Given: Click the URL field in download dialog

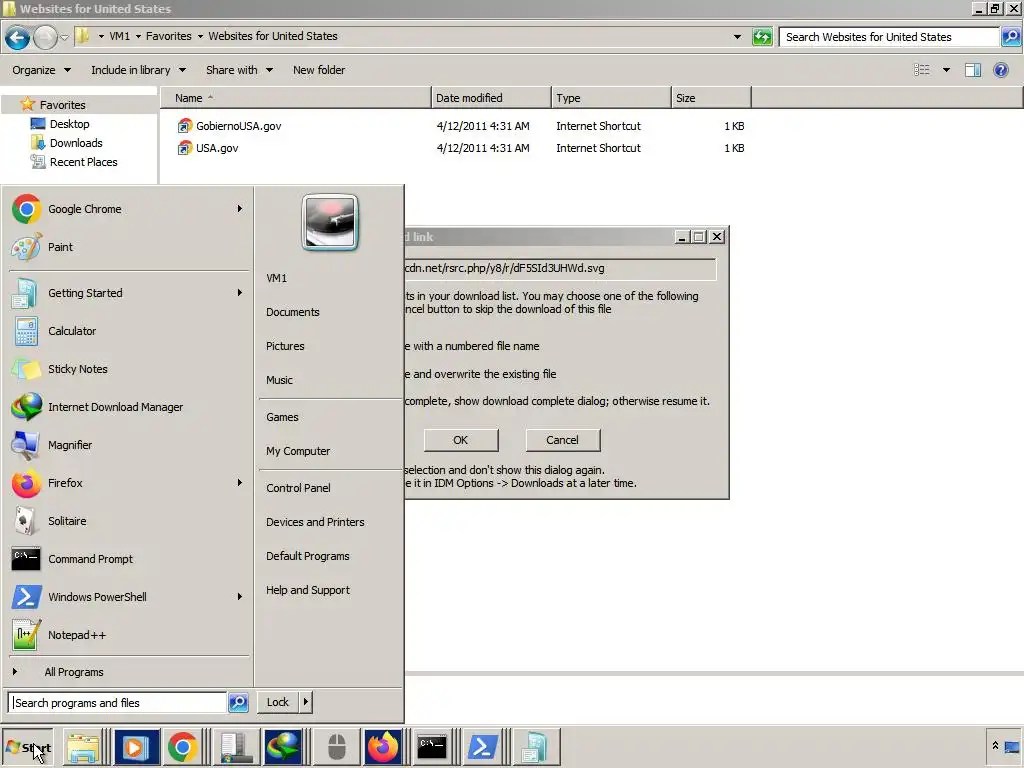Looking at the screenshot, I should [x=560, y=268].
